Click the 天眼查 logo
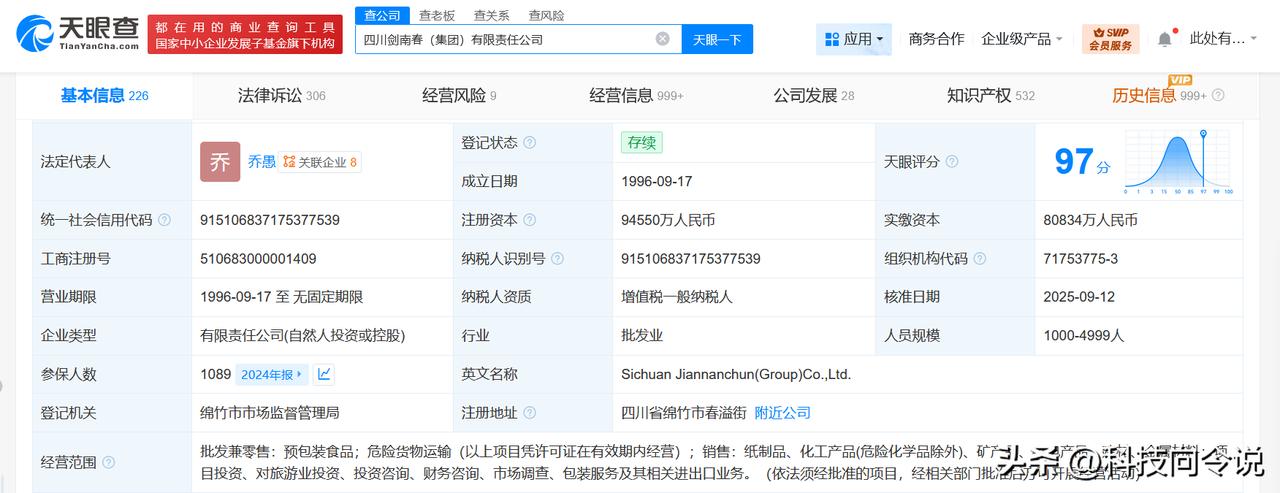The image size is (1280, 493). click(x=77, y=33)
